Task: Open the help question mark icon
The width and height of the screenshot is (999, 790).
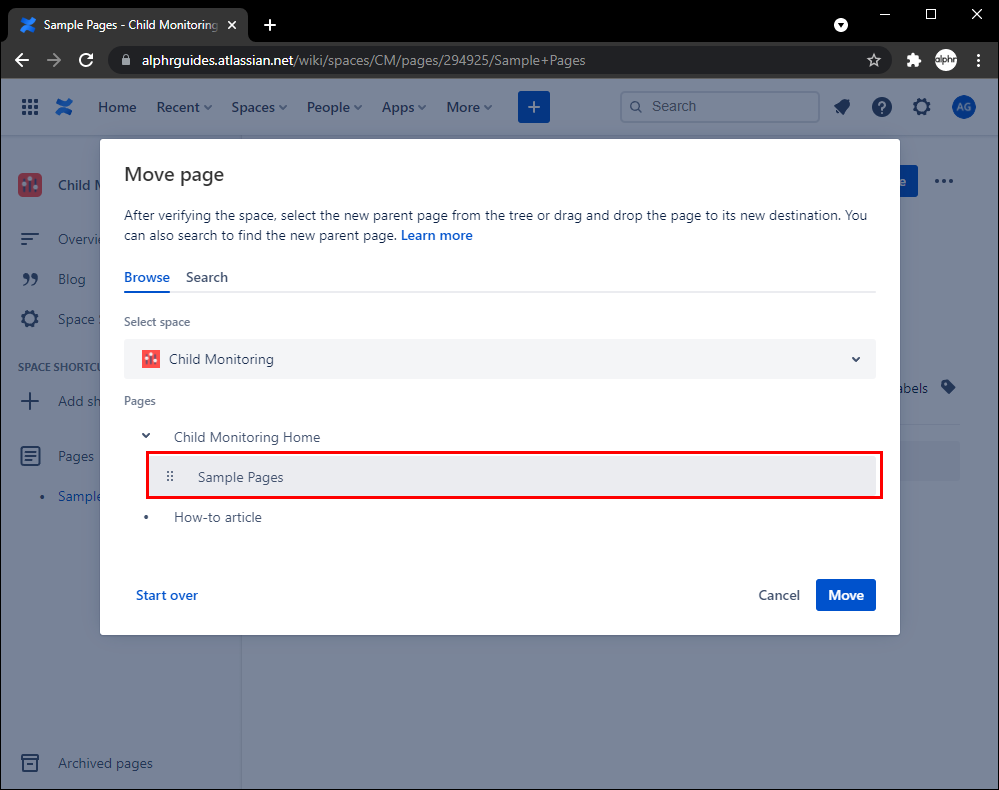Action: 881,107
